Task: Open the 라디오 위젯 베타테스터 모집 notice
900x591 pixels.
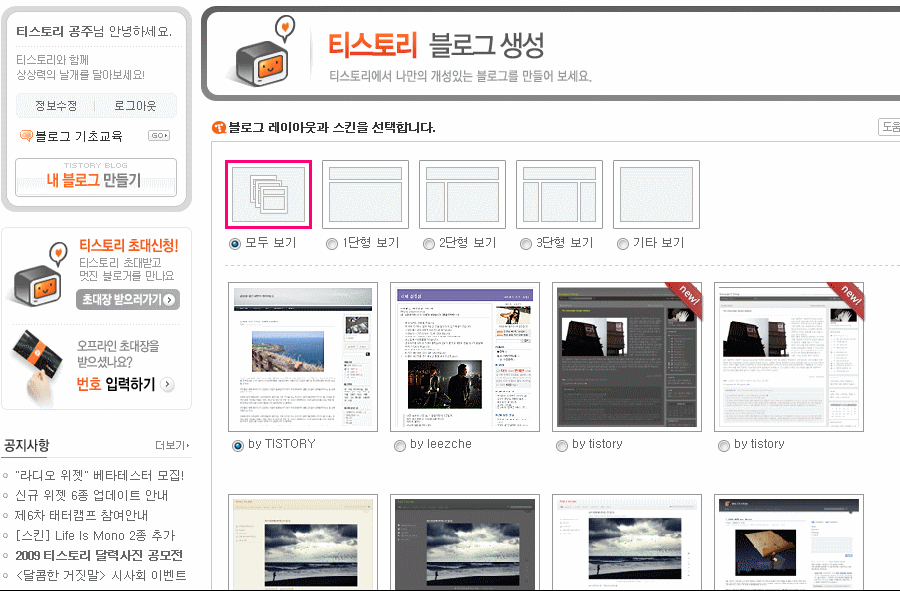Action: point(99,475)
